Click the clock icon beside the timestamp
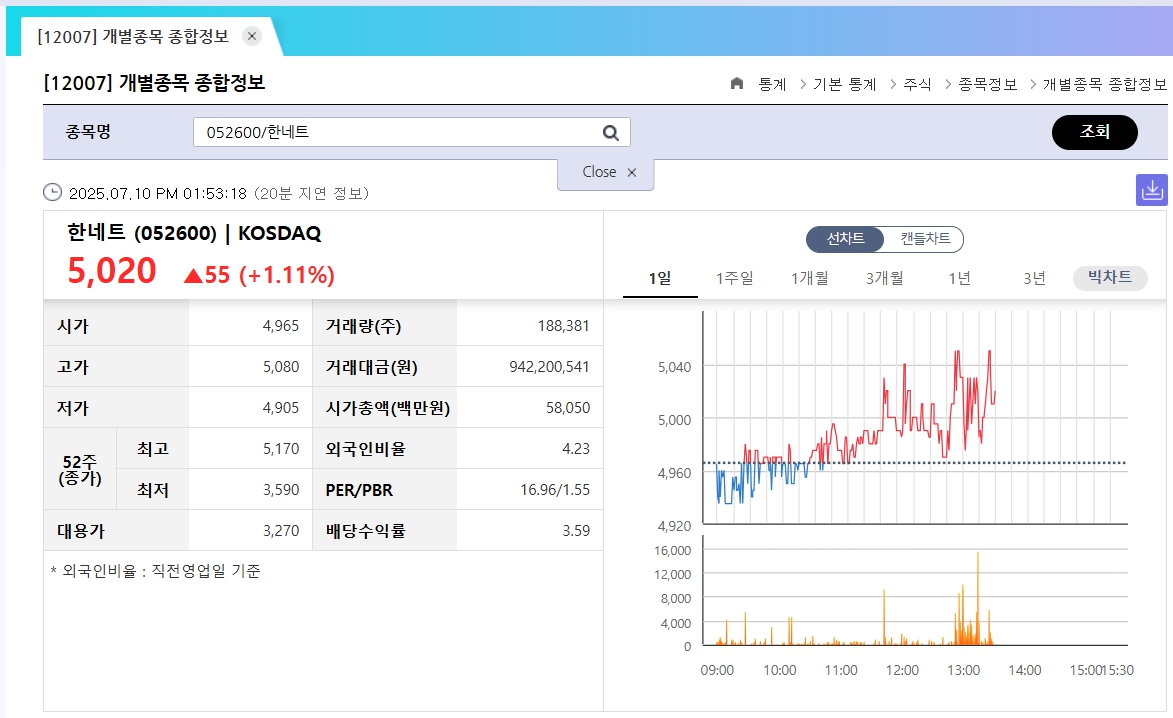 pos(52,192)
